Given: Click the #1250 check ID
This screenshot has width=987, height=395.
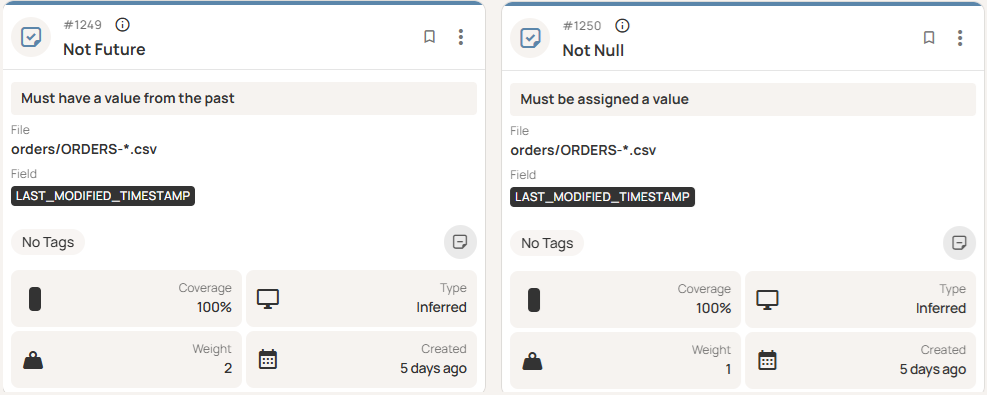Looking at the screenshot, I should coord(582,26).
